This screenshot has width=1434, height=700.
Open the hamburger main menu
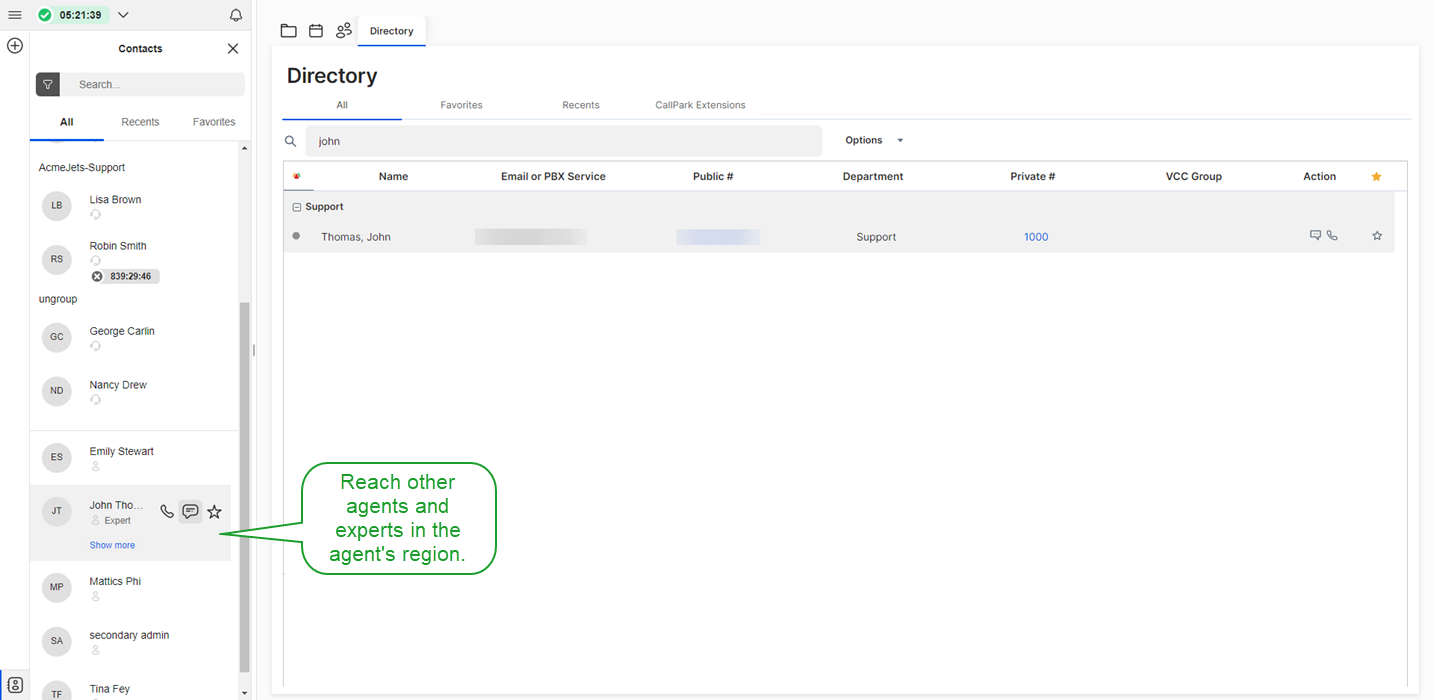[x=15, y=15]
